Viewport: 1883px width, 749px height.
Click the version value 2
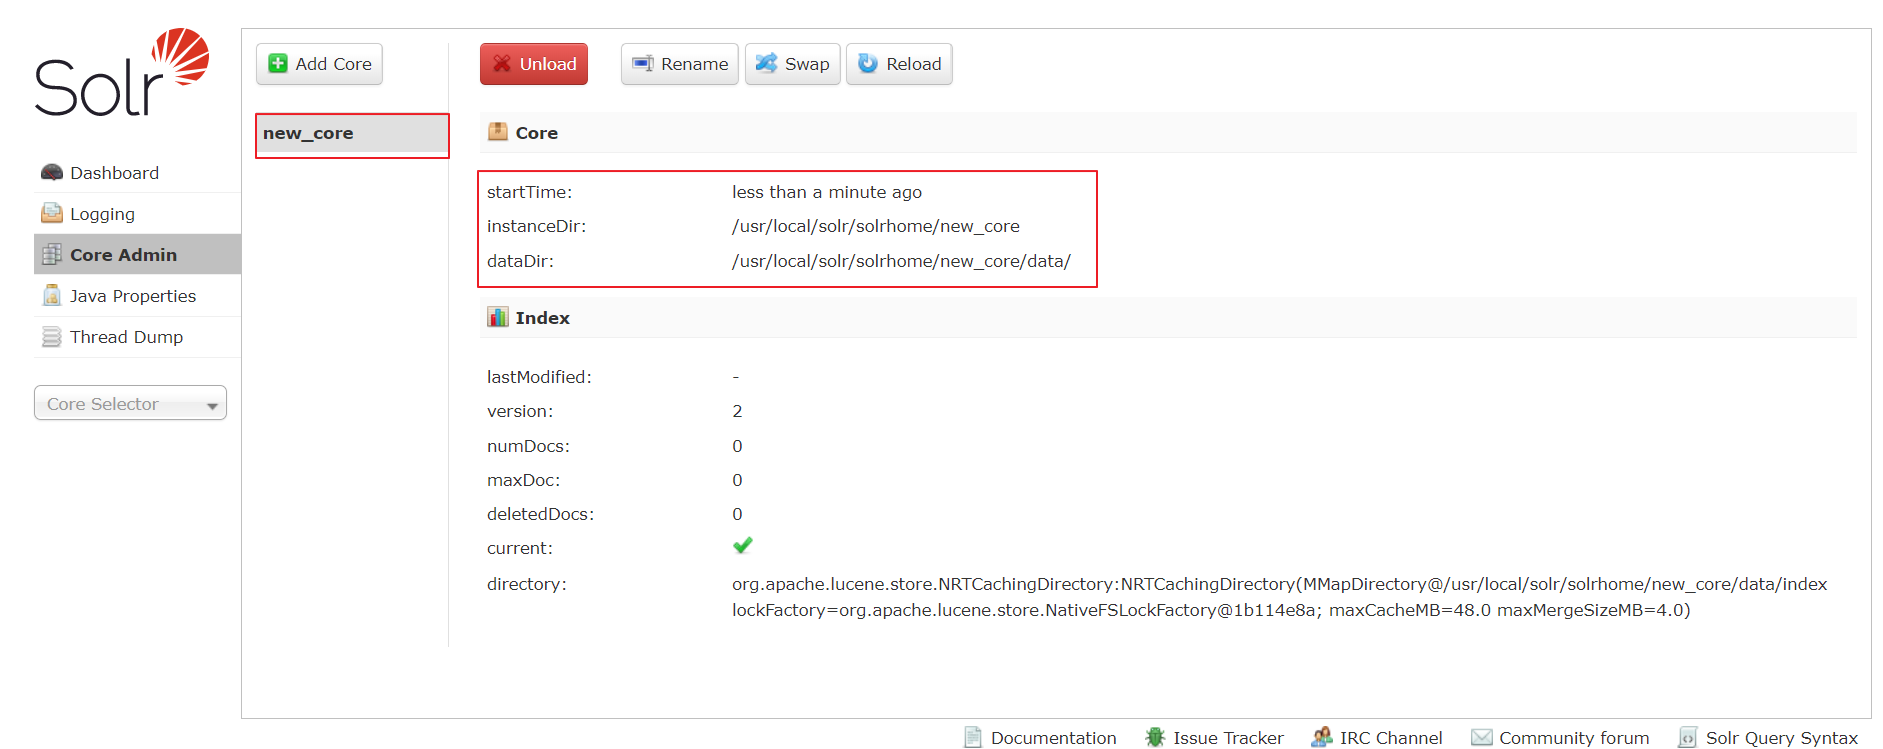737,411
